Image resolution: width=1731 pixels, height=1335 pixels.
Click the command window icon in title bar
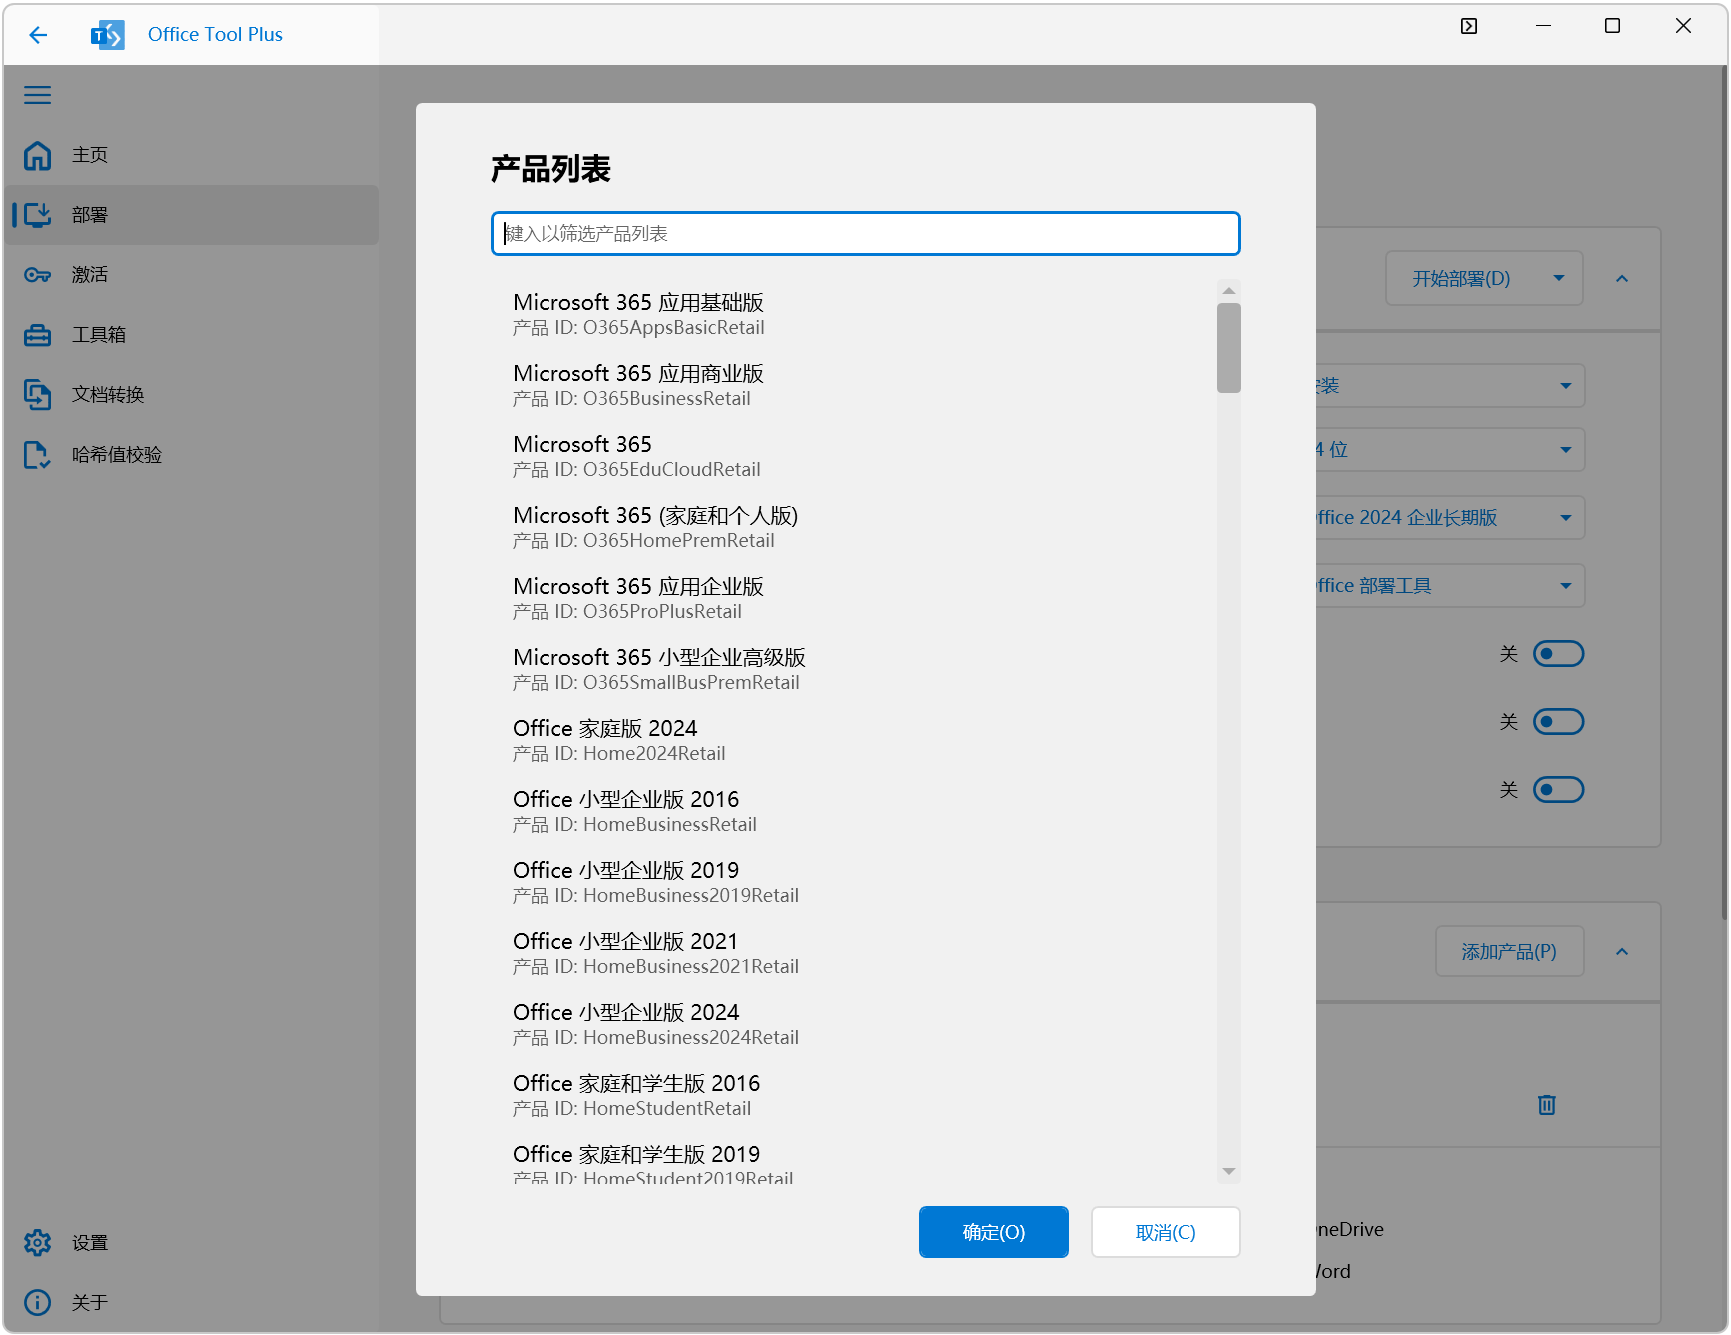[1469, 26]
